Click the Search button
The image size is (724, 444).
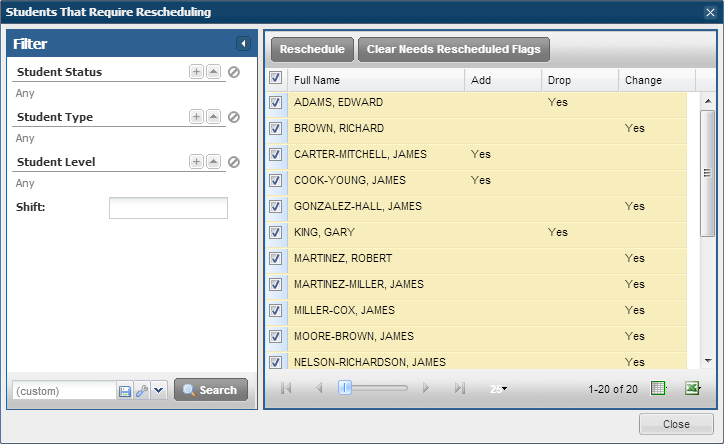(211, 390)
